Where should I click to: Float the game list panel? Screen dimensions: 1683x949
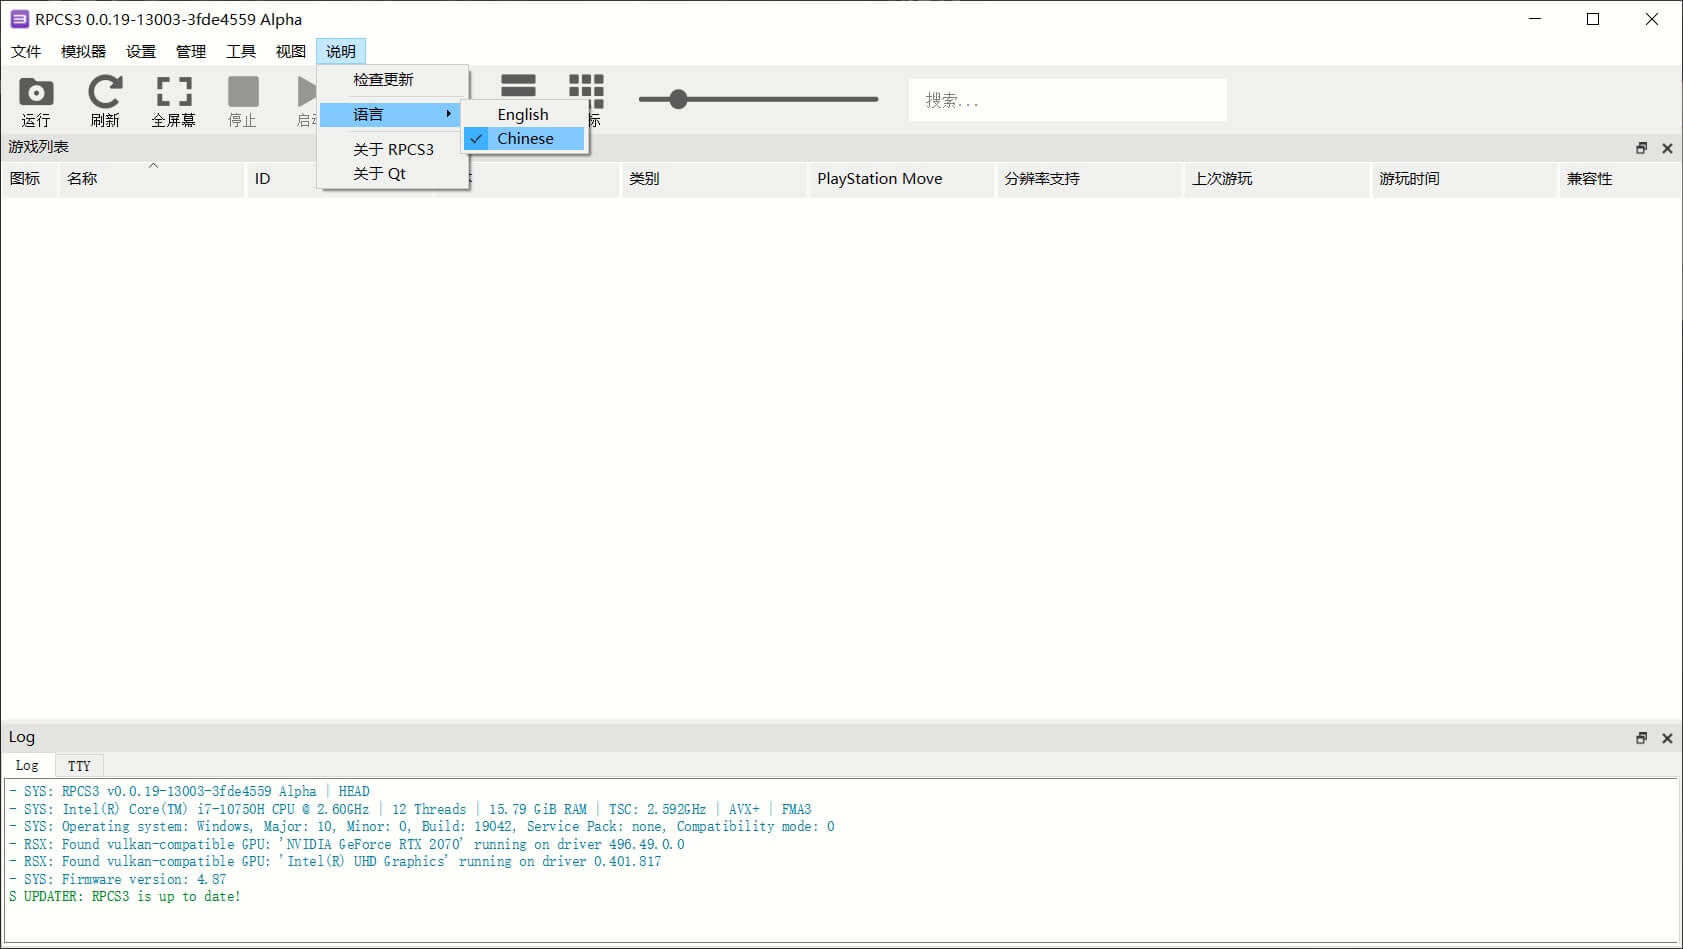[x=1641, y=148]
